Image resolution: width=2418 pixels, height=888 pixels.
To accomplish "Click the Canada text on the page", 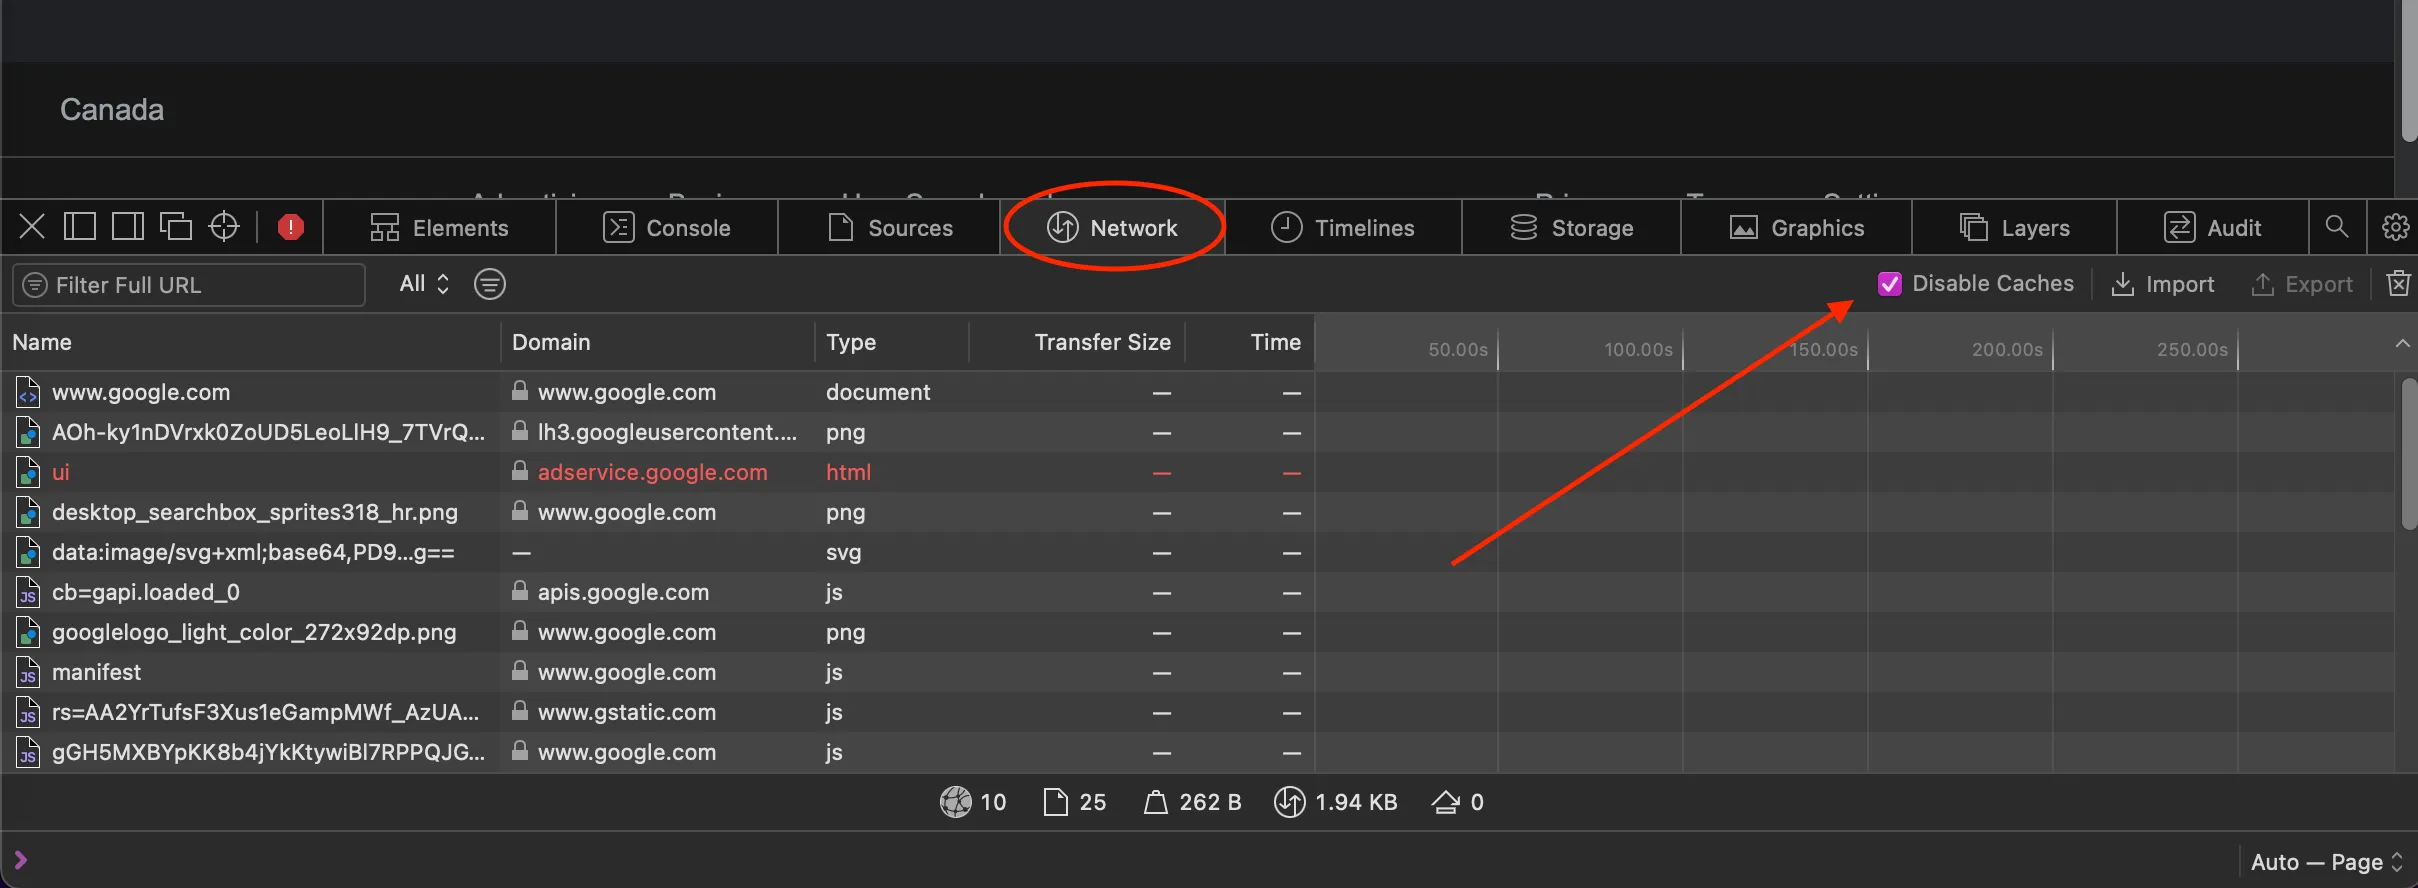I will (112, 110).
